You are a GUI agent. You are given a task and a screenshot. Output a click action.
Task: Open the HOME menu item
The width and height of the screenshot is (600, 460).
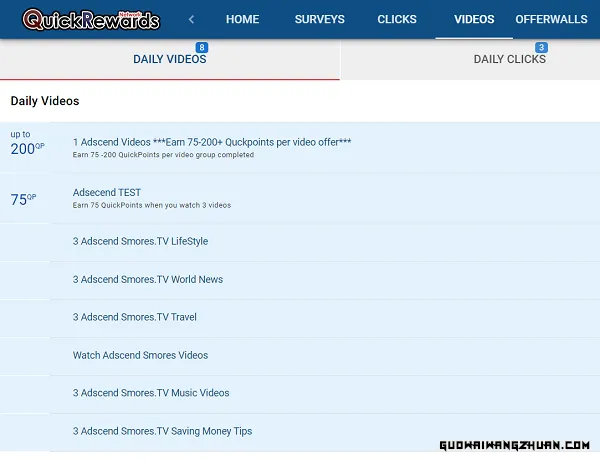click(242, 19)
